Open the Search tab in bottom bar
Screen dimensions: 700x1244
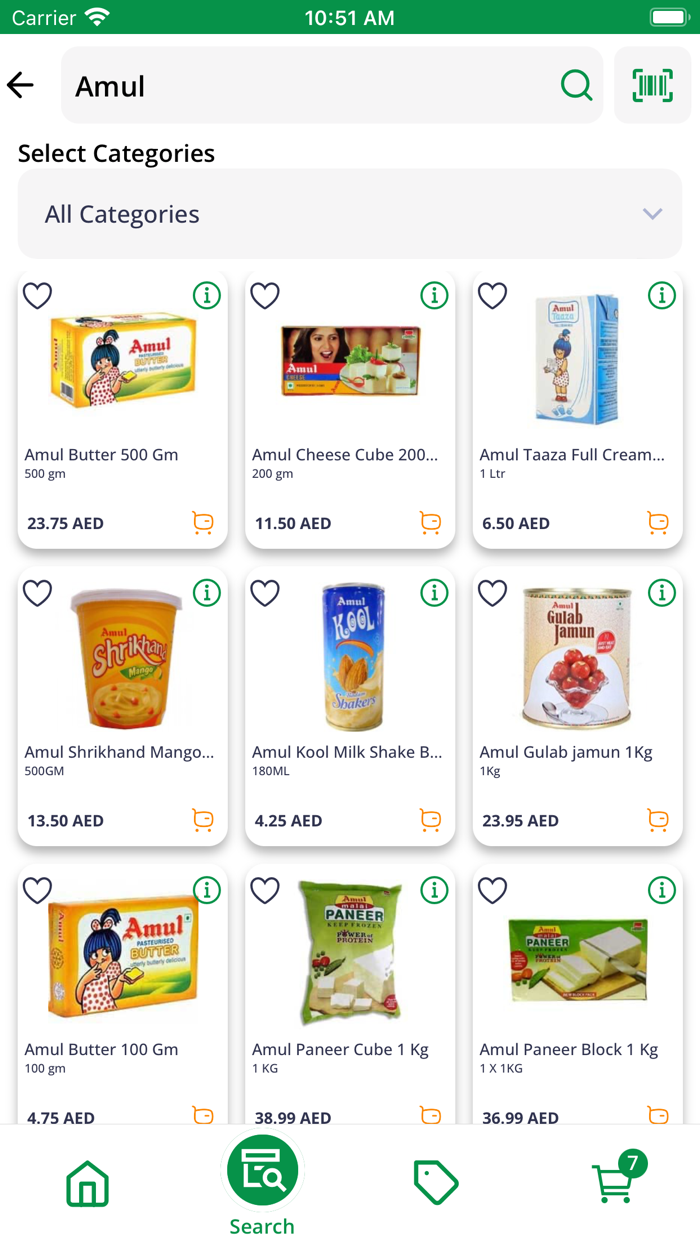click(x=262, y=1170)
